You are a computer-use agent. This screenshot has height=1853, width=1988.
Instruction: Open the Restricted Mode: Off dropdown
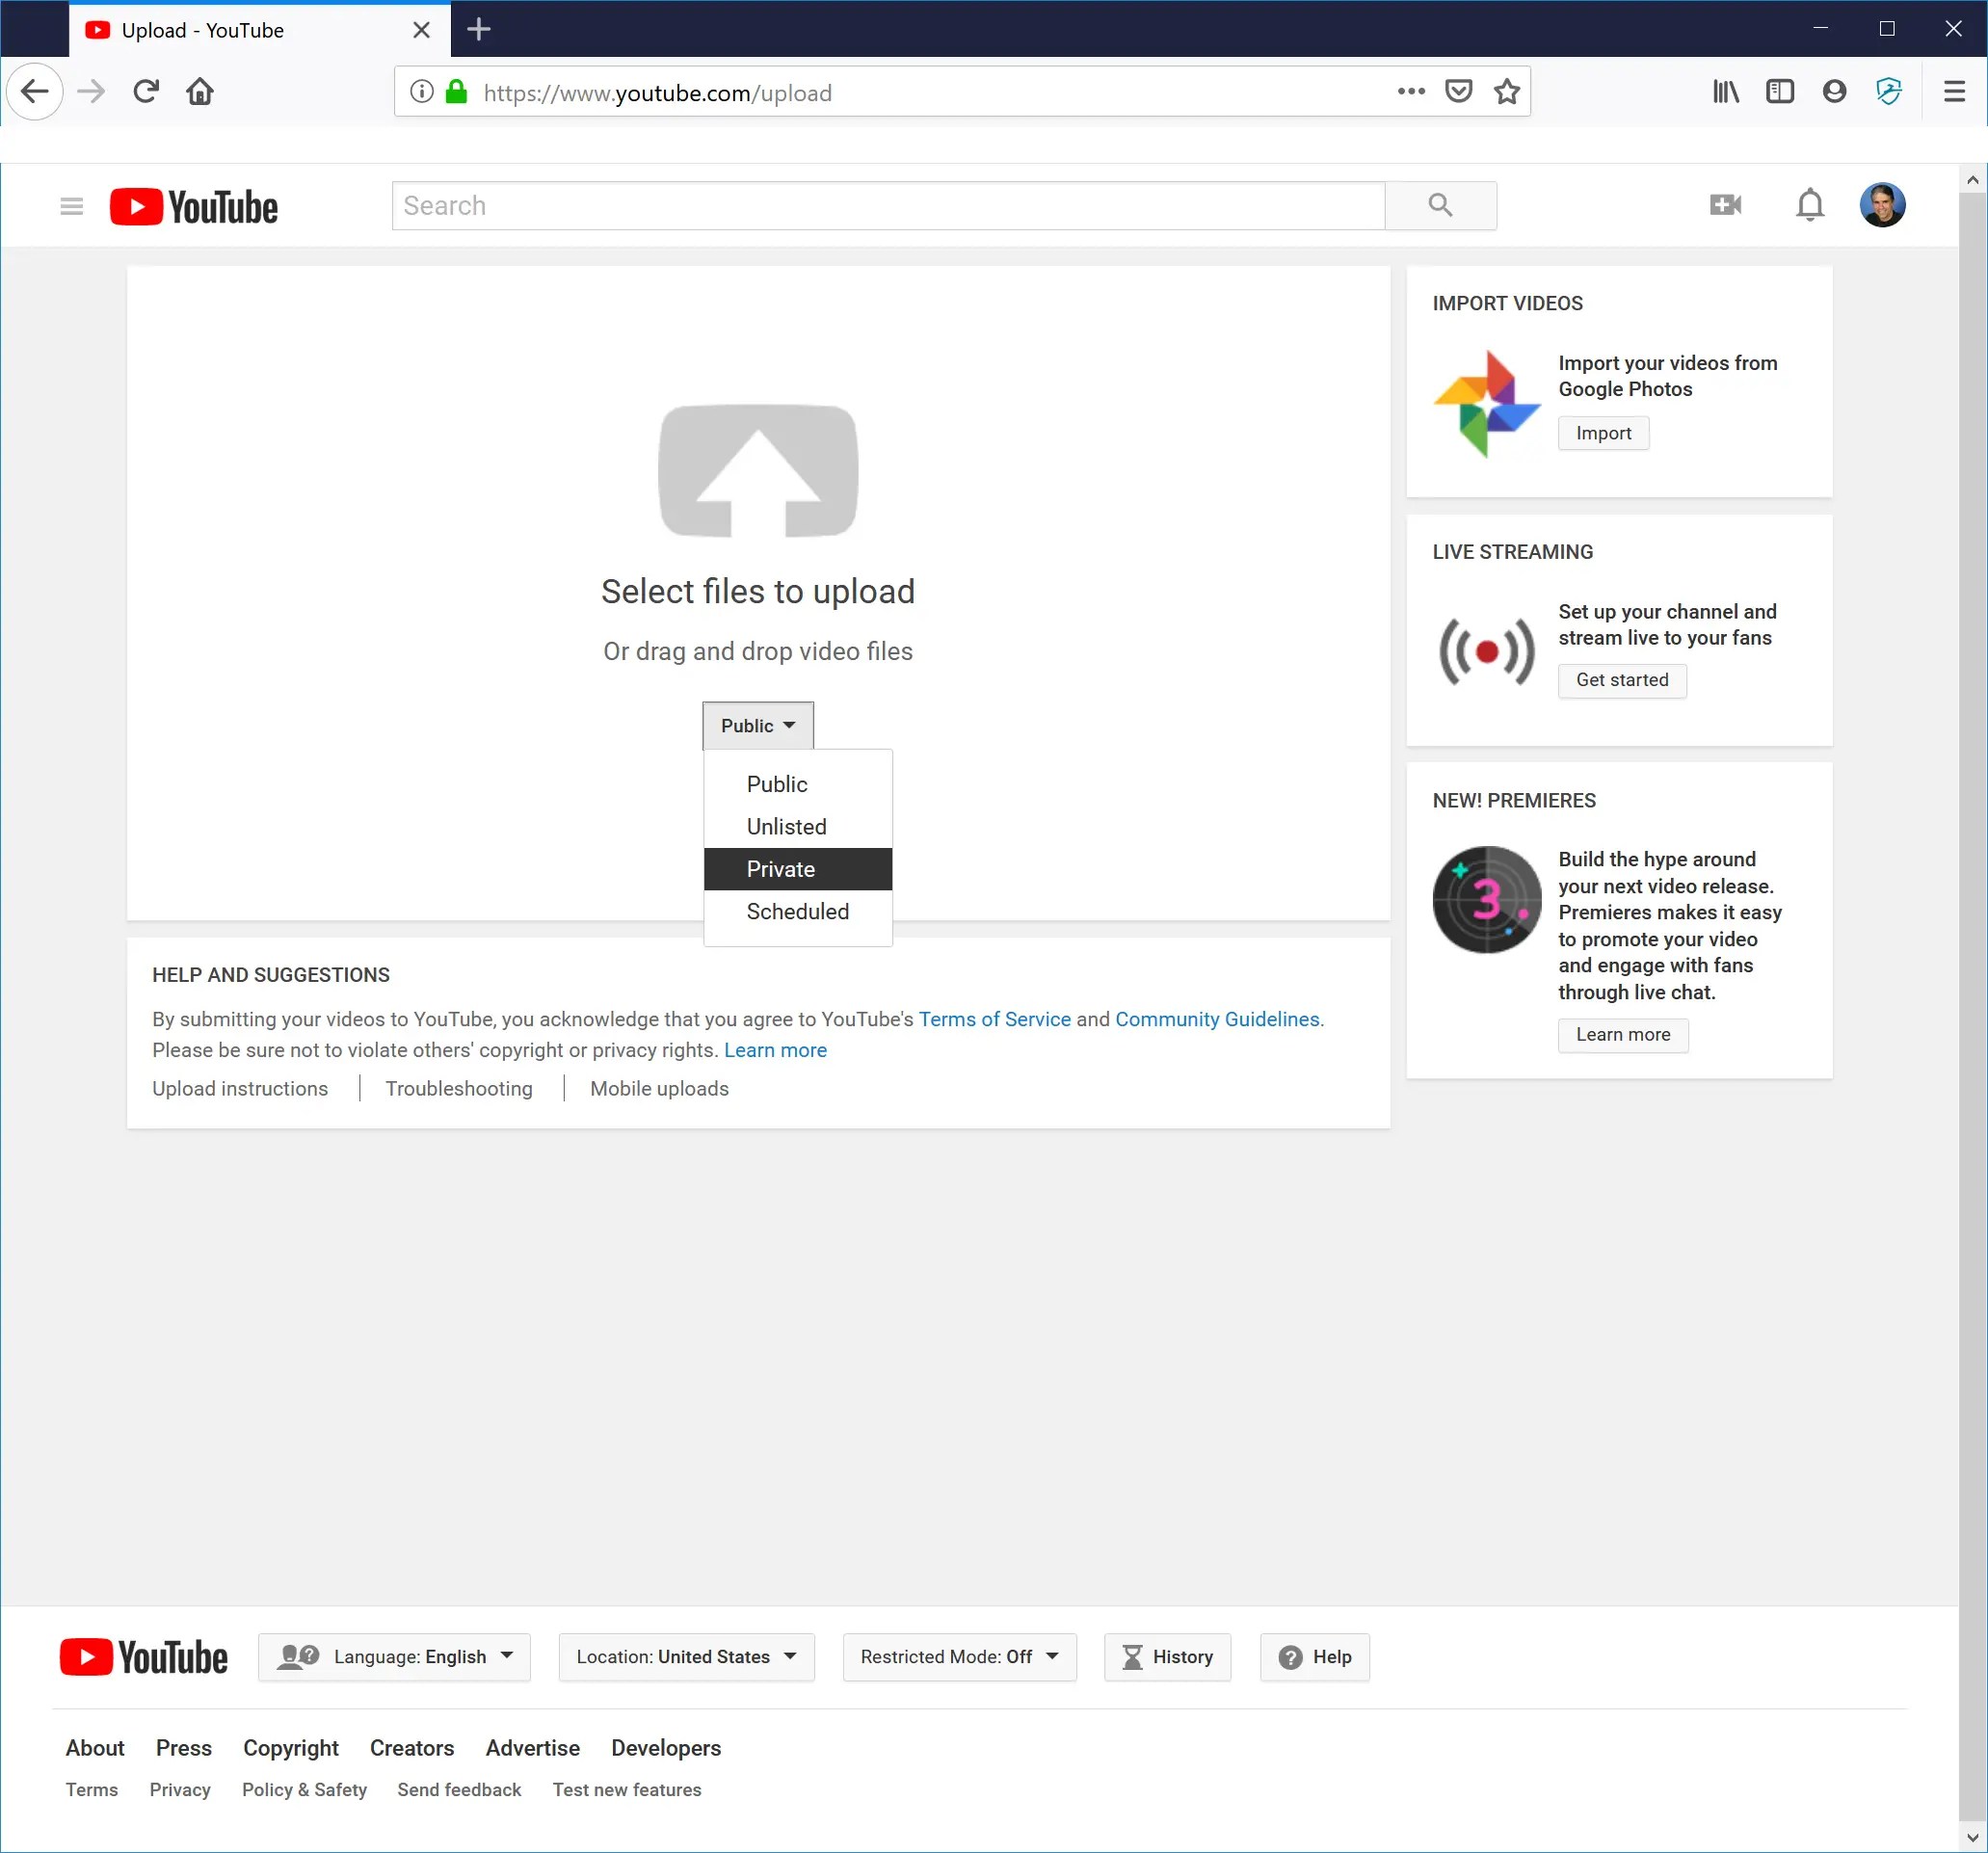click(959, 1657)
